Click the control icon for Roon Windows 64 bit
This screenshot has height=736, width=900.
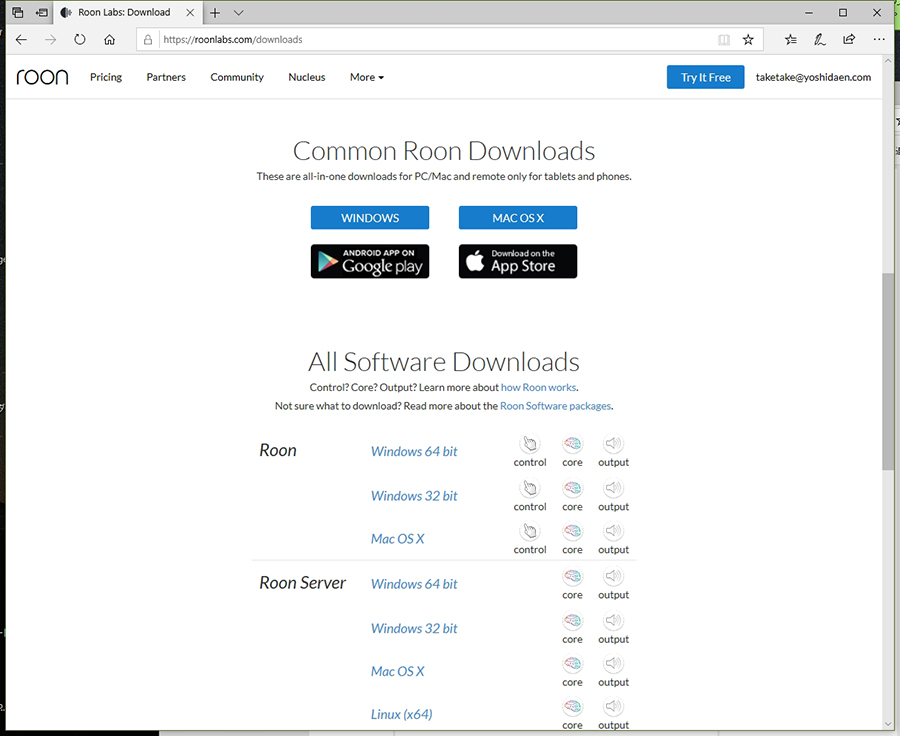[x=529, y=445]
